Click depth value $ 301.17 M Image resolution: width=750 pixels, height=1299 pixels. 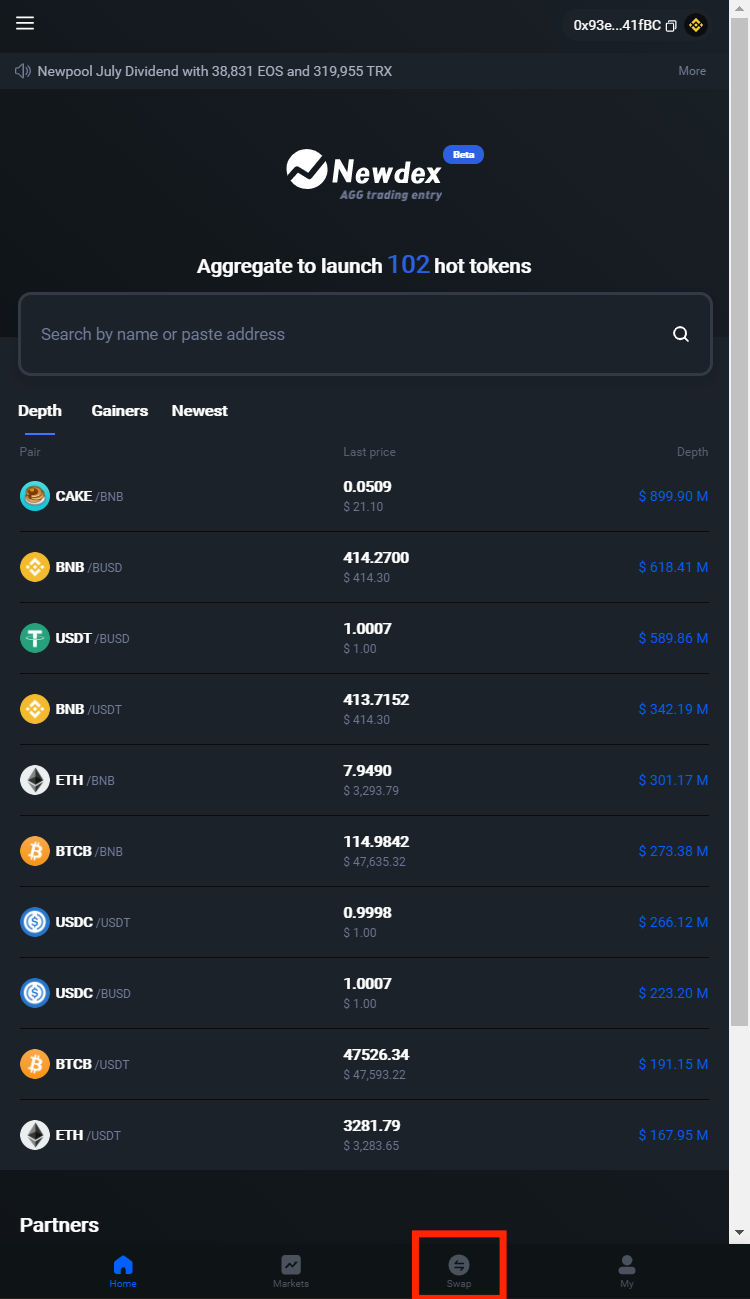coord(673,780)
